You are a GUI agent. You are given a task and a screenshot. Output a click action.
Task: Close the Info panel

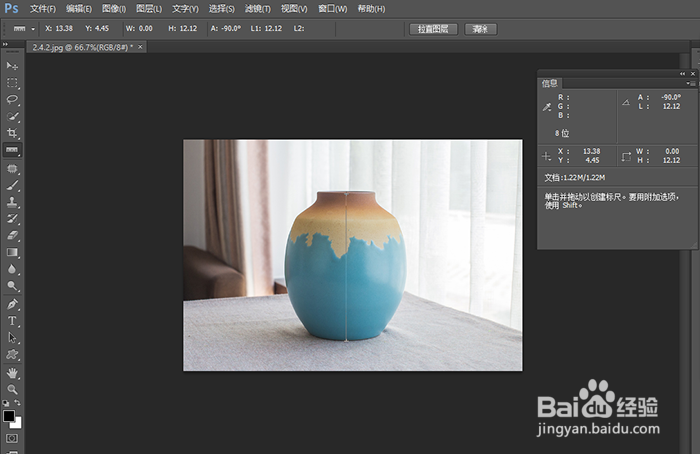click(693, 74)
